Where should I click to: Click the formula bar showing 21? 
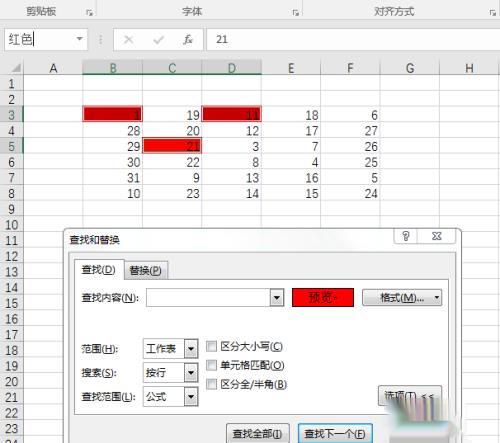tap(353, 39)
